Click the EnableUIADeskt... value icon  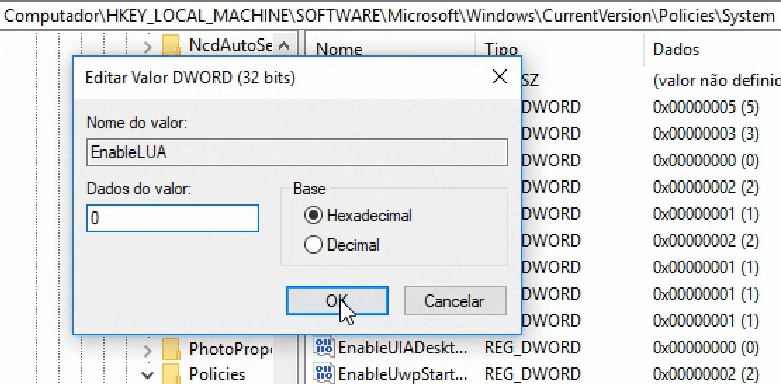(324, 347)
